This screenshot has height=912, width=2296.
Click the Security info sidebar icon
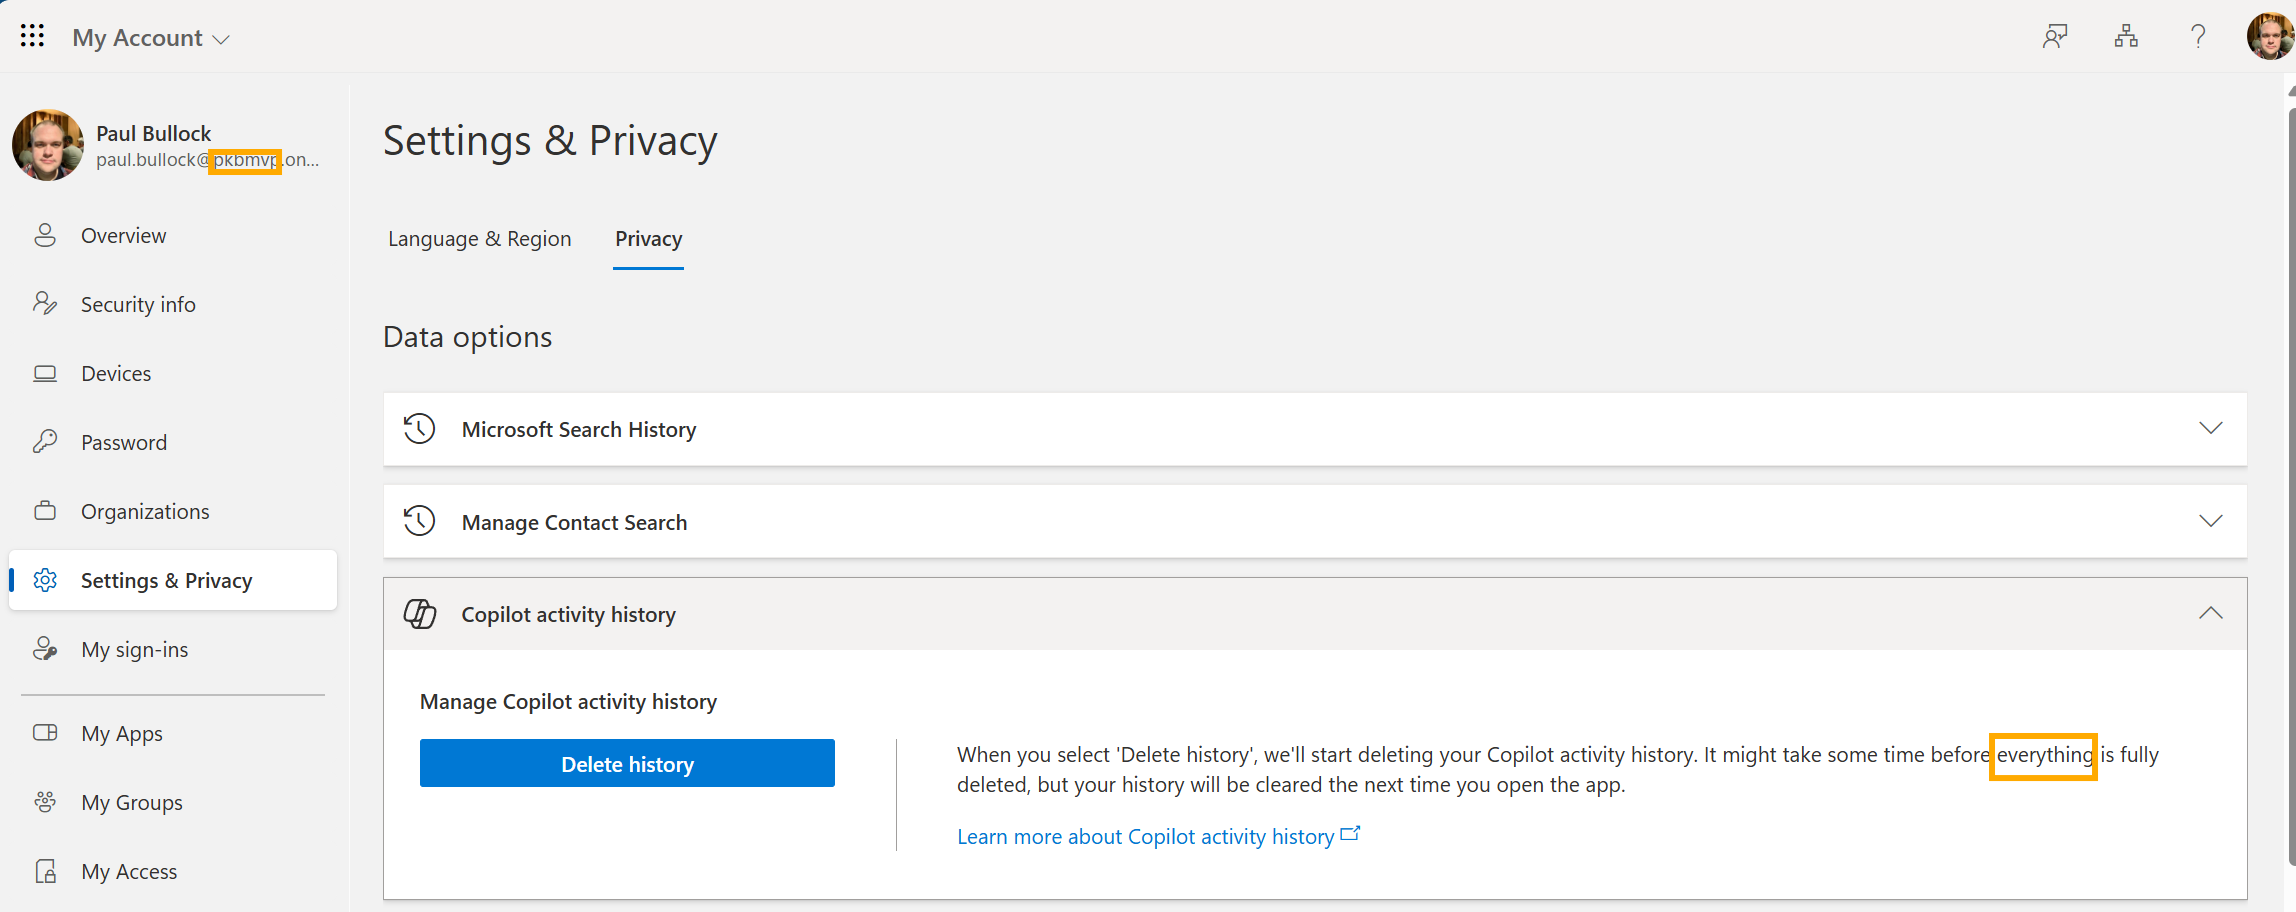(45, 304)
